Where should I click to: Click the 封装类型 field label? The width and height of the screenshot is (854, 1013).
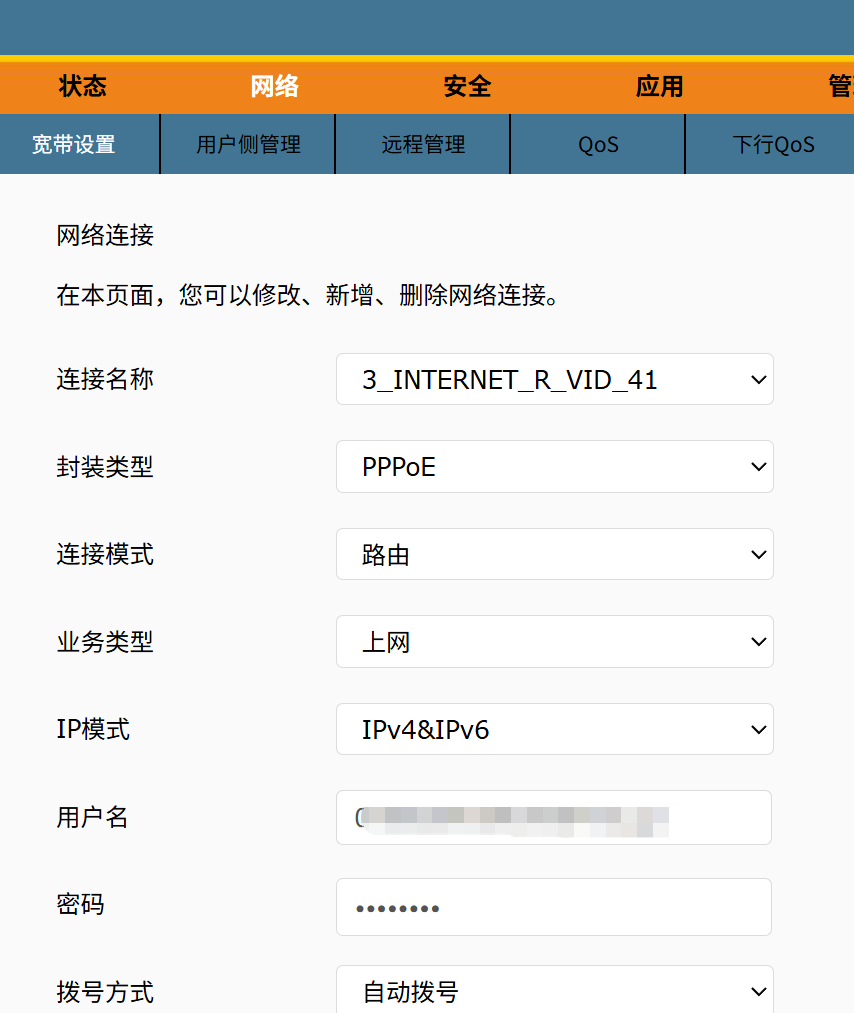pos(105,466)
